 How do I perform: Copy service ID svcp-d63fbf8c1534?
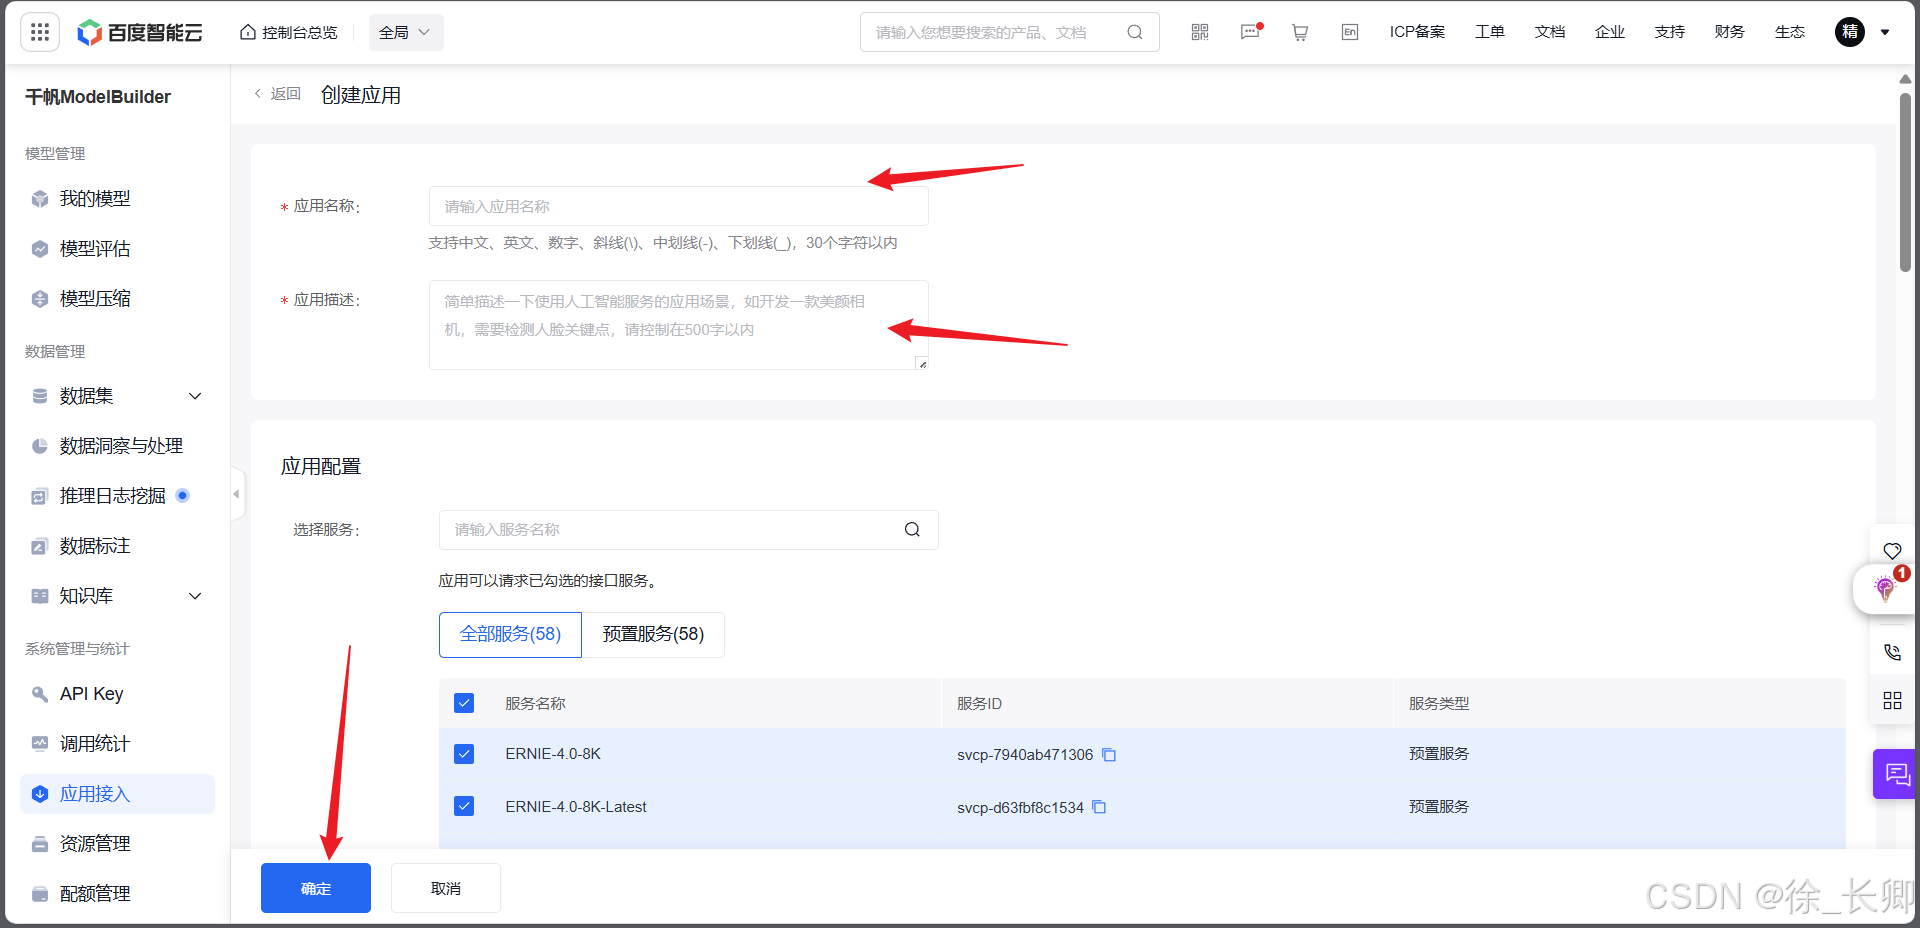coord(1099,807)
